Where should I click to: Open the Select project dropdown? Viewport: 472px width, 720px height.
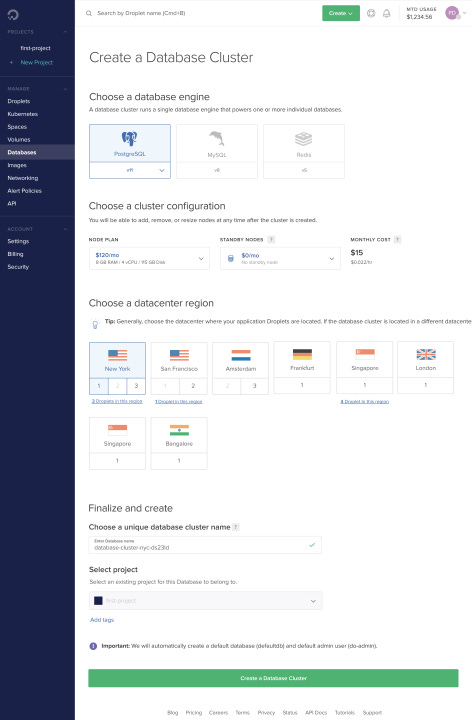coord(206,601)
